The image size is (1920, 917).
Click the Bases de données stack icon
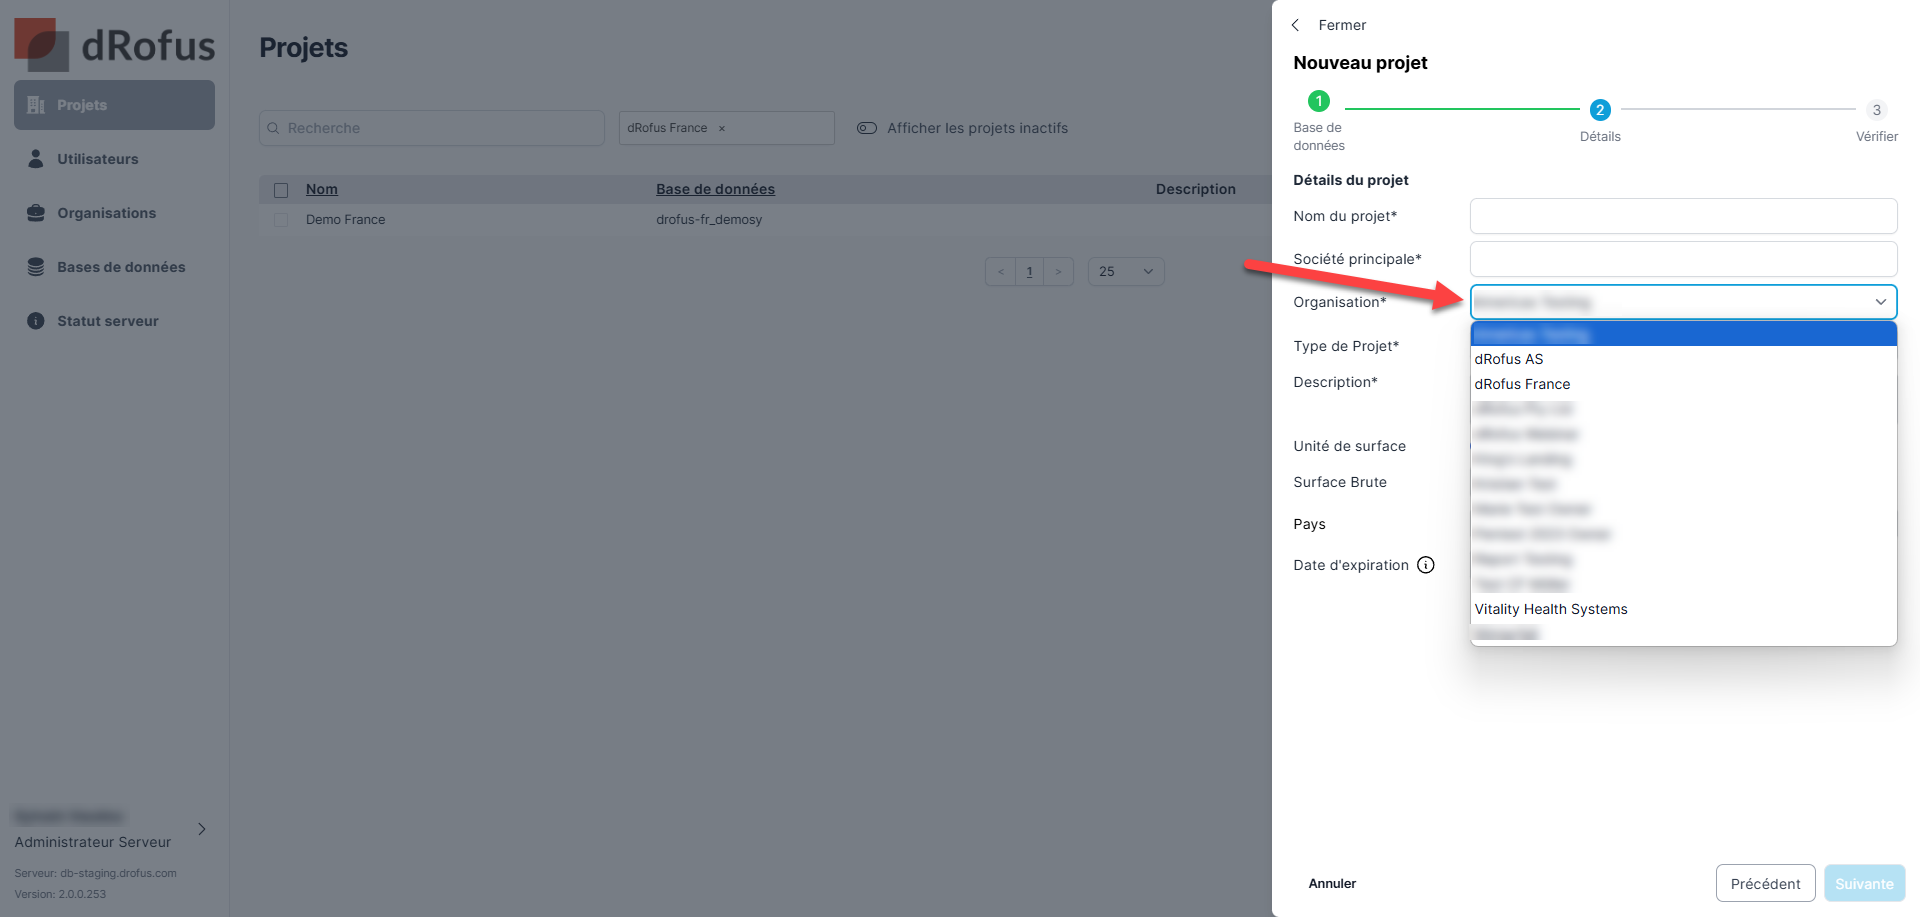pyautogui.click(x=36, y=267)
